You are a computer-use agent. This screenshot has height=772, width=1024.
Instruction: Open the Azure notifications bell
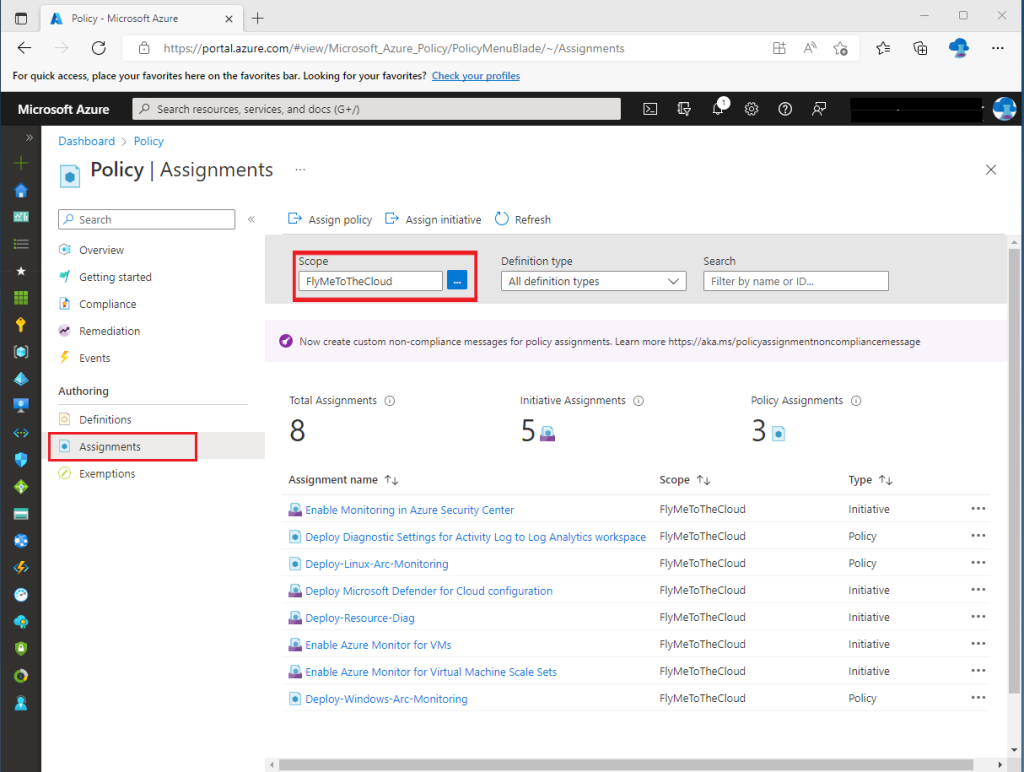[718, 109]
